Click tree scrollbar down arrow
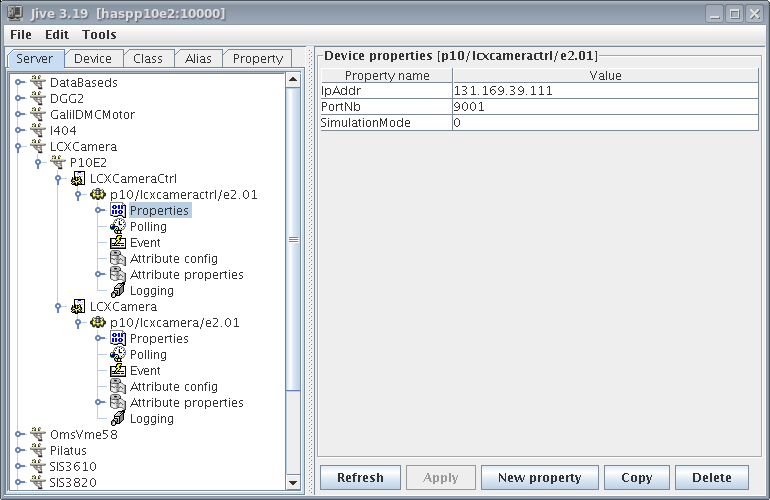The height and width of the screenshot is (500, 770). [293, 483]
